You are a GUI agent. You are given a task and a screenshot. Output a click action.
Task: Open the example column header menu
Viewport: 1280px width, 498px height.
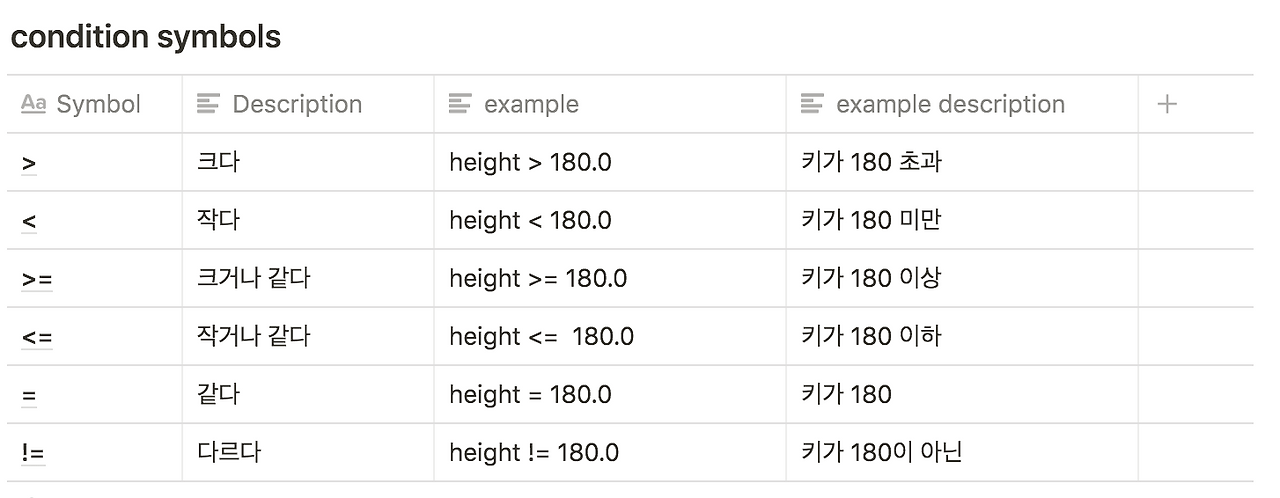(531, 104)
